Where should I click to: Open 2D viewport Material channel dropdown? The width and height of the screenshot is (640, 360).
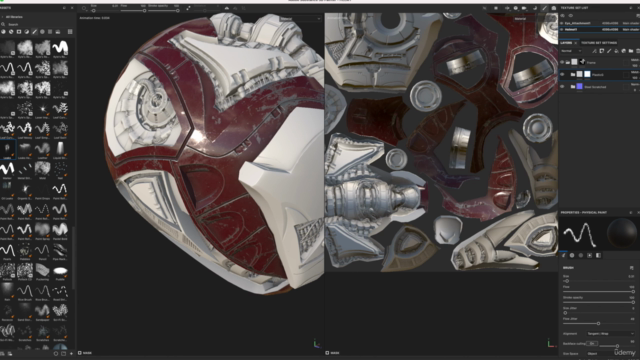coord(533,19)
